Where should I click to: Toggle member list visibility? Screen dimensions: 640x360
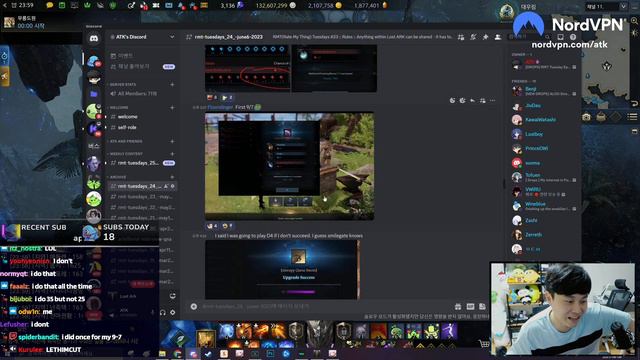pos(498,37)
